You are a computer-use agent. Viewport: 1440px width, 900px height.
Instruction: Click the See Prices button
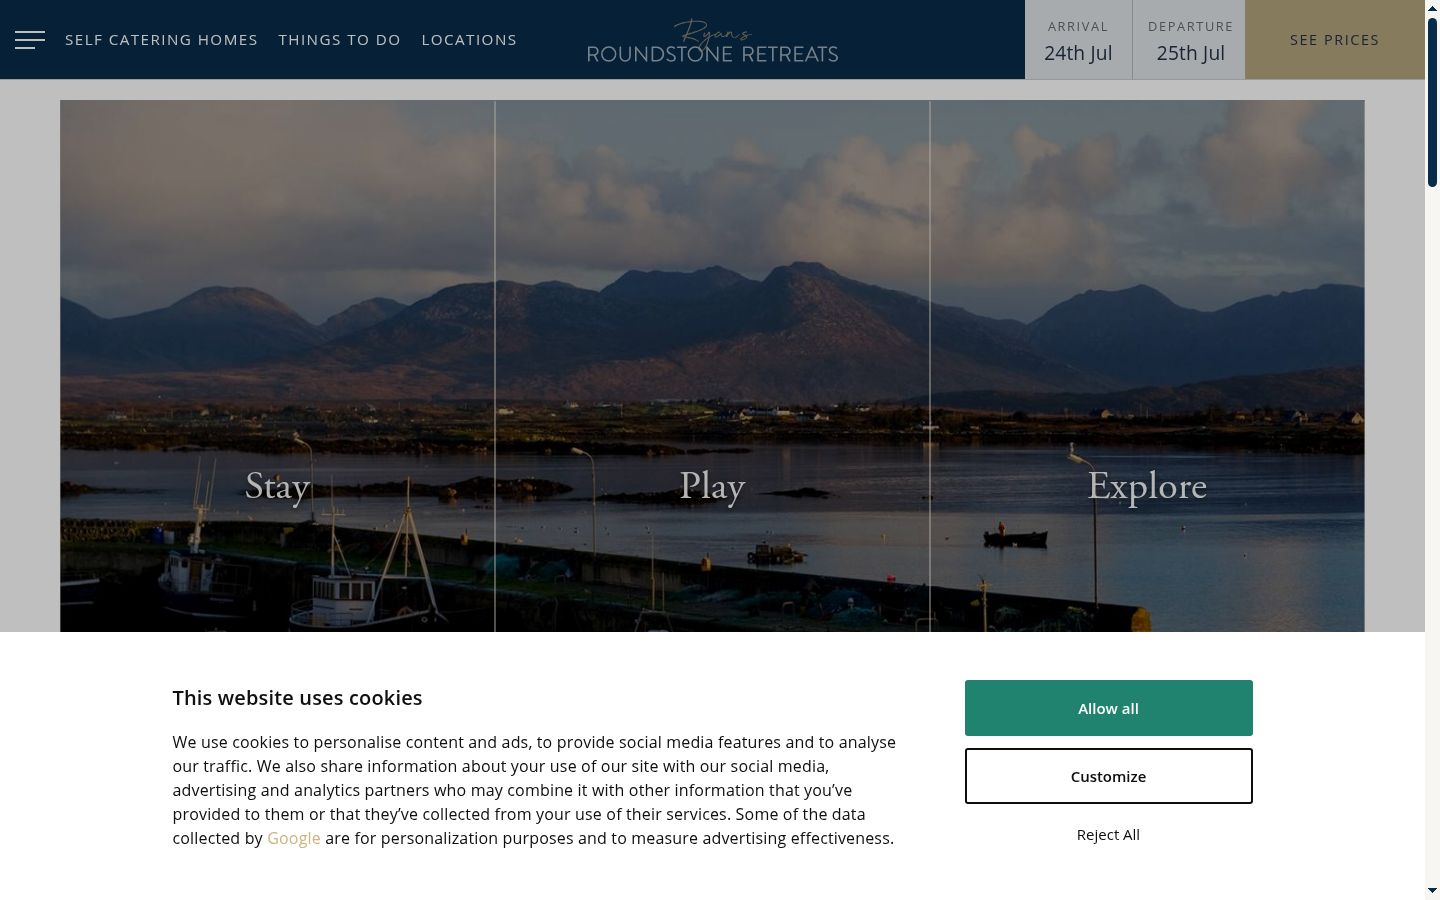(1334, 40)
